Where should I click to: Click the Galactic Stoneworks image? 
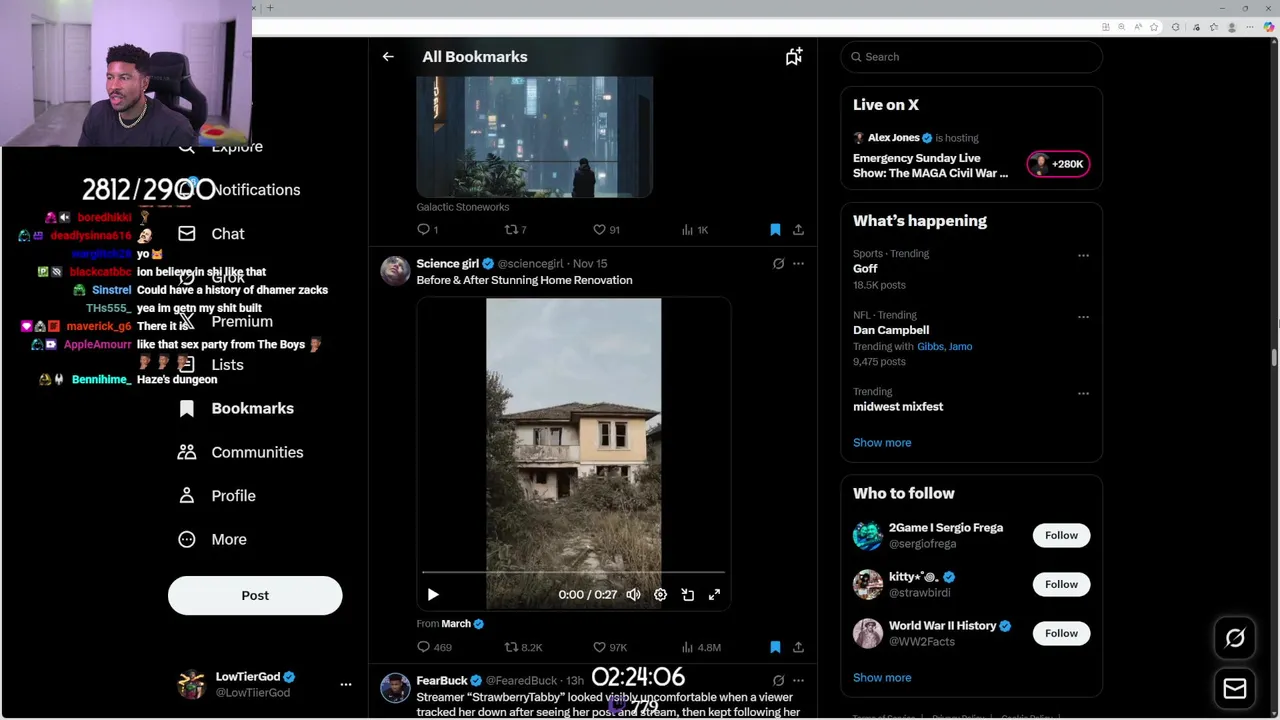pyautogui.click(x=534, y=137)
